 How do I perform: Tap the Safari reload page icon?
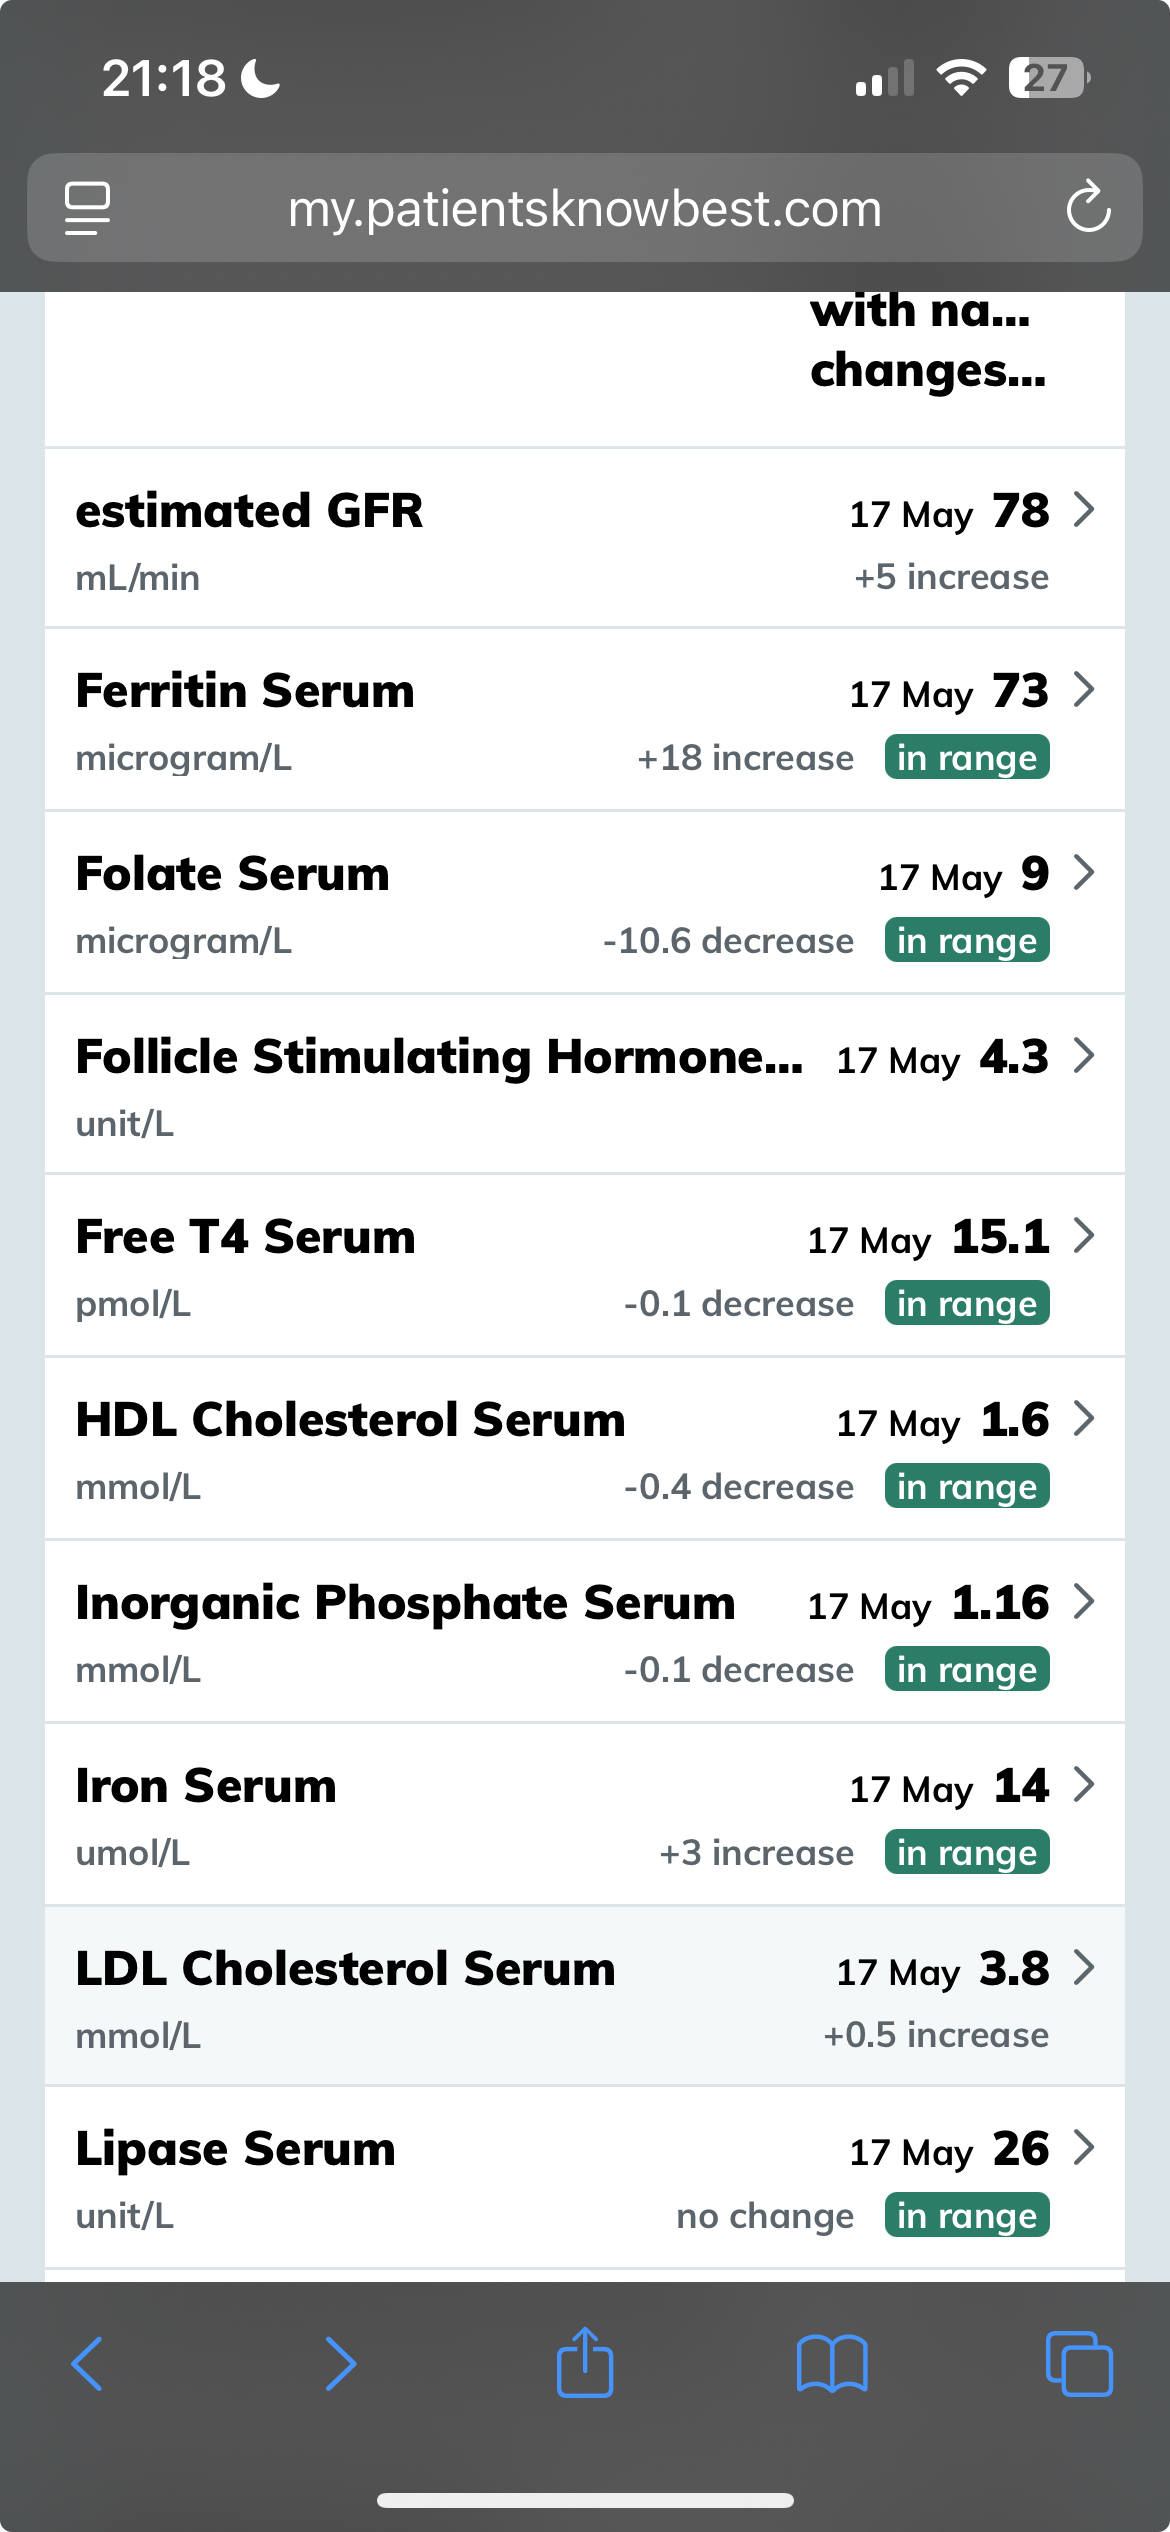coord(1088,207)
